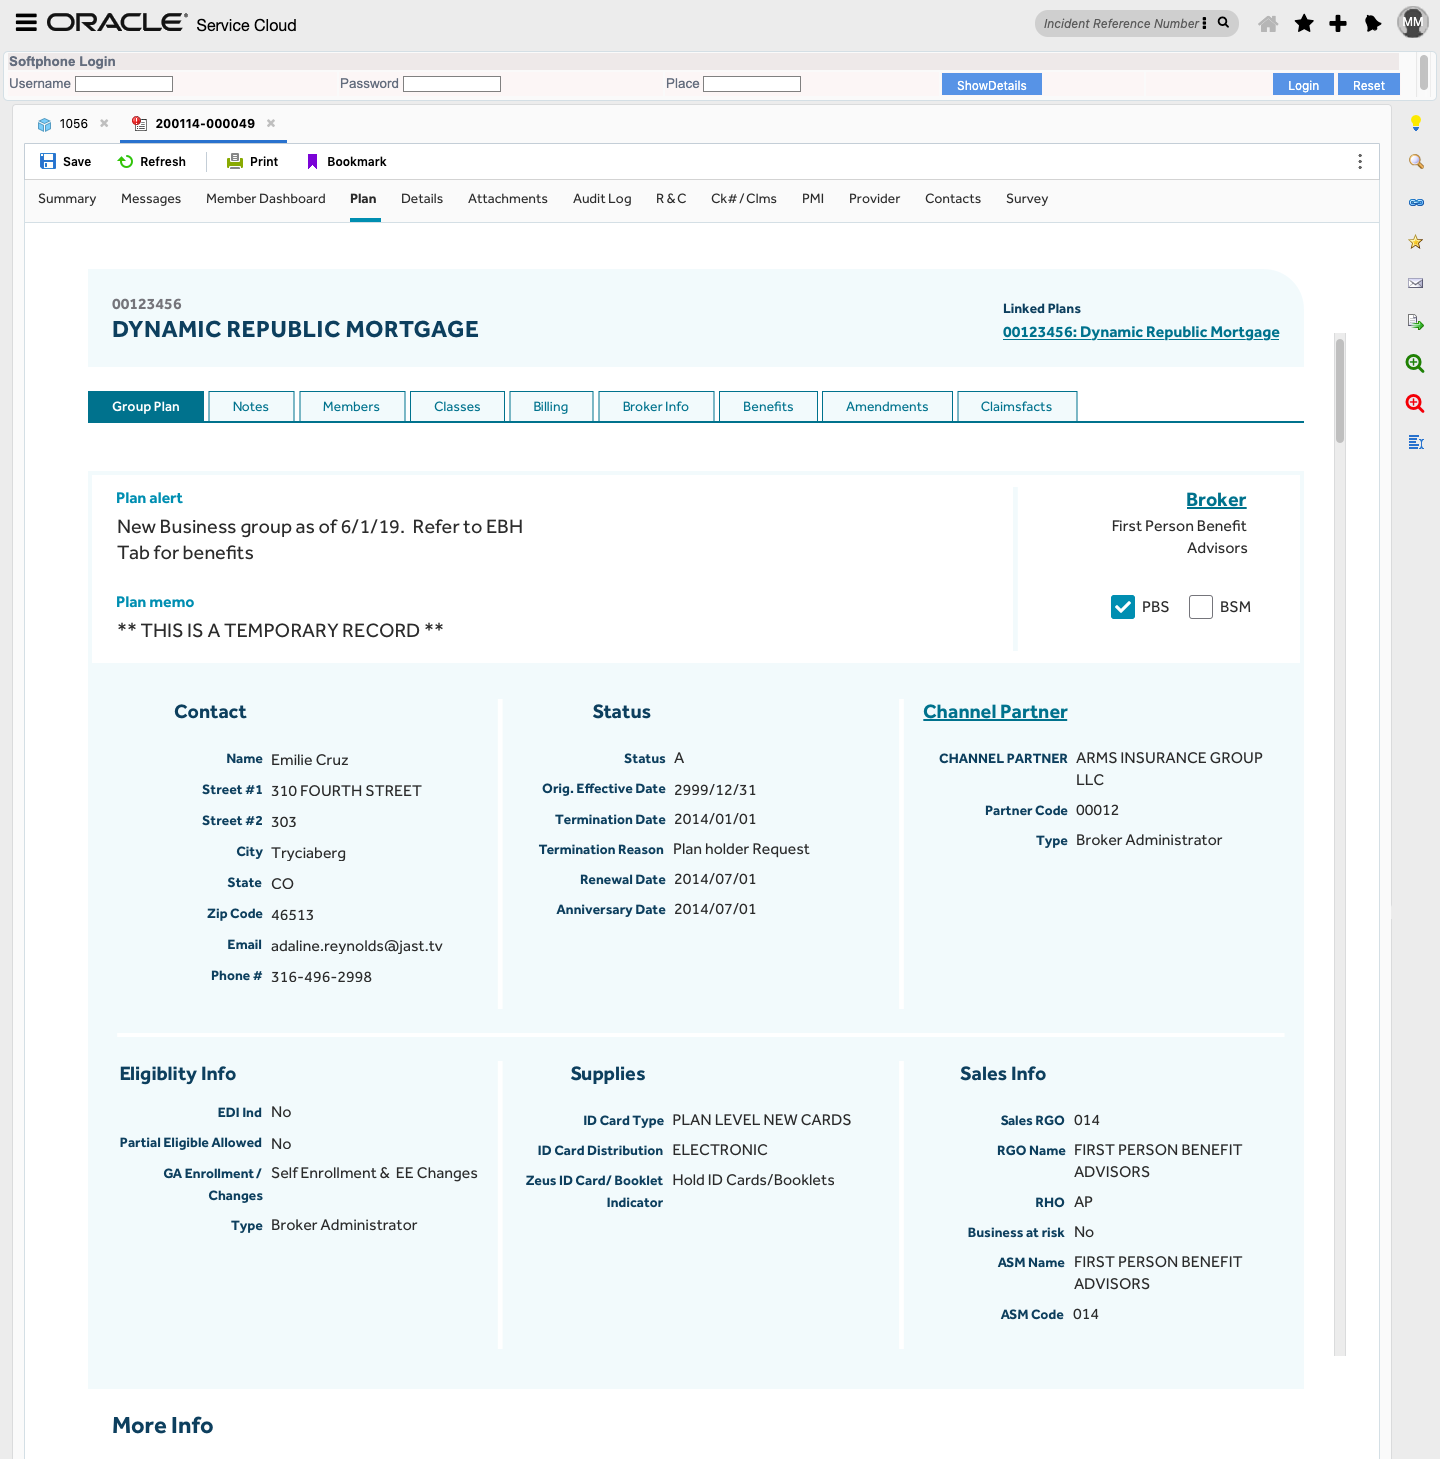Click the softphone Reset button

coord(1369,84)
